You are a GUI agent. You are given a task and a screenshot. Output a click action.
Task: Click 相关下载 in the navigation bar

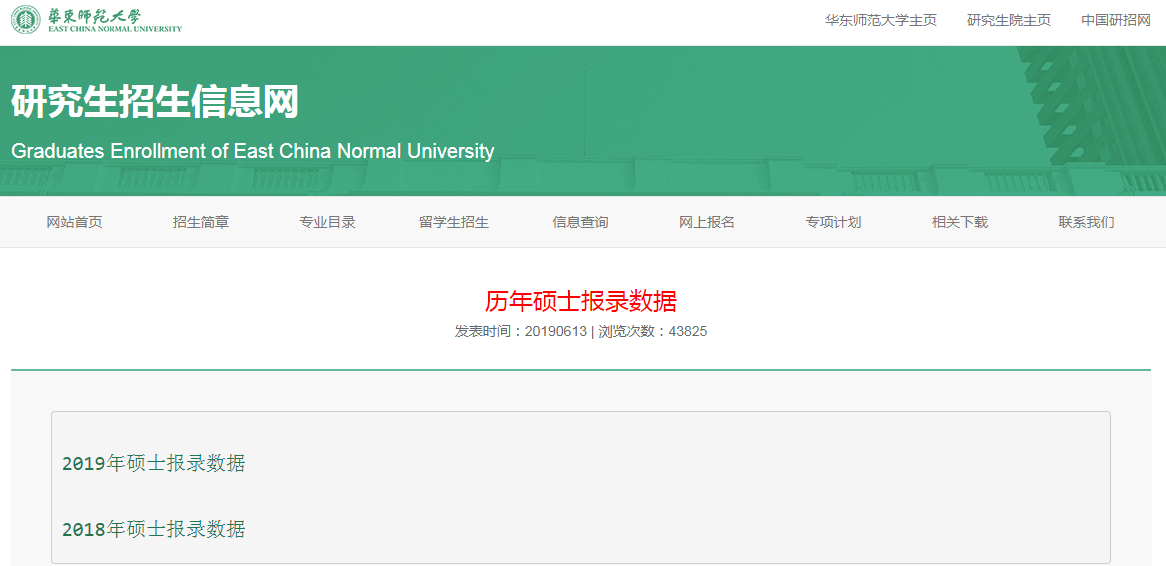click(x=960, y=222)
